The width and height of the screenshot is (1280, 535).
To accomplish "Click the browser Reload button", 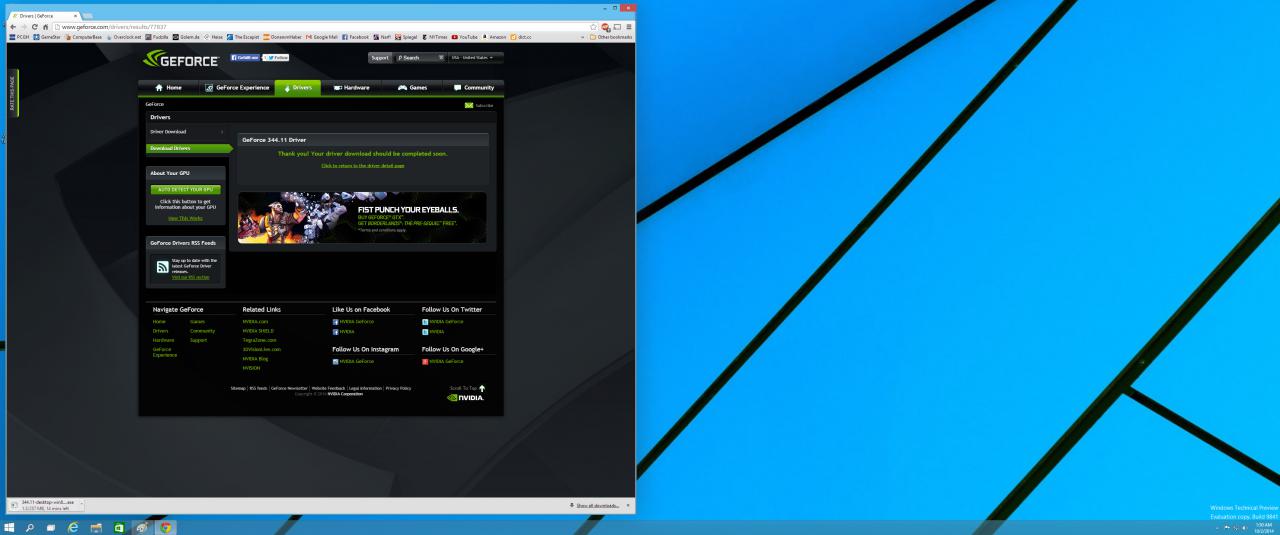I will (34, 27).
